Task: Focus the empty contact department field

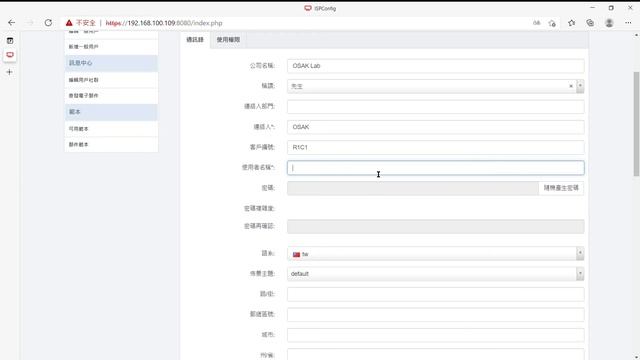Action: point(436,107)
